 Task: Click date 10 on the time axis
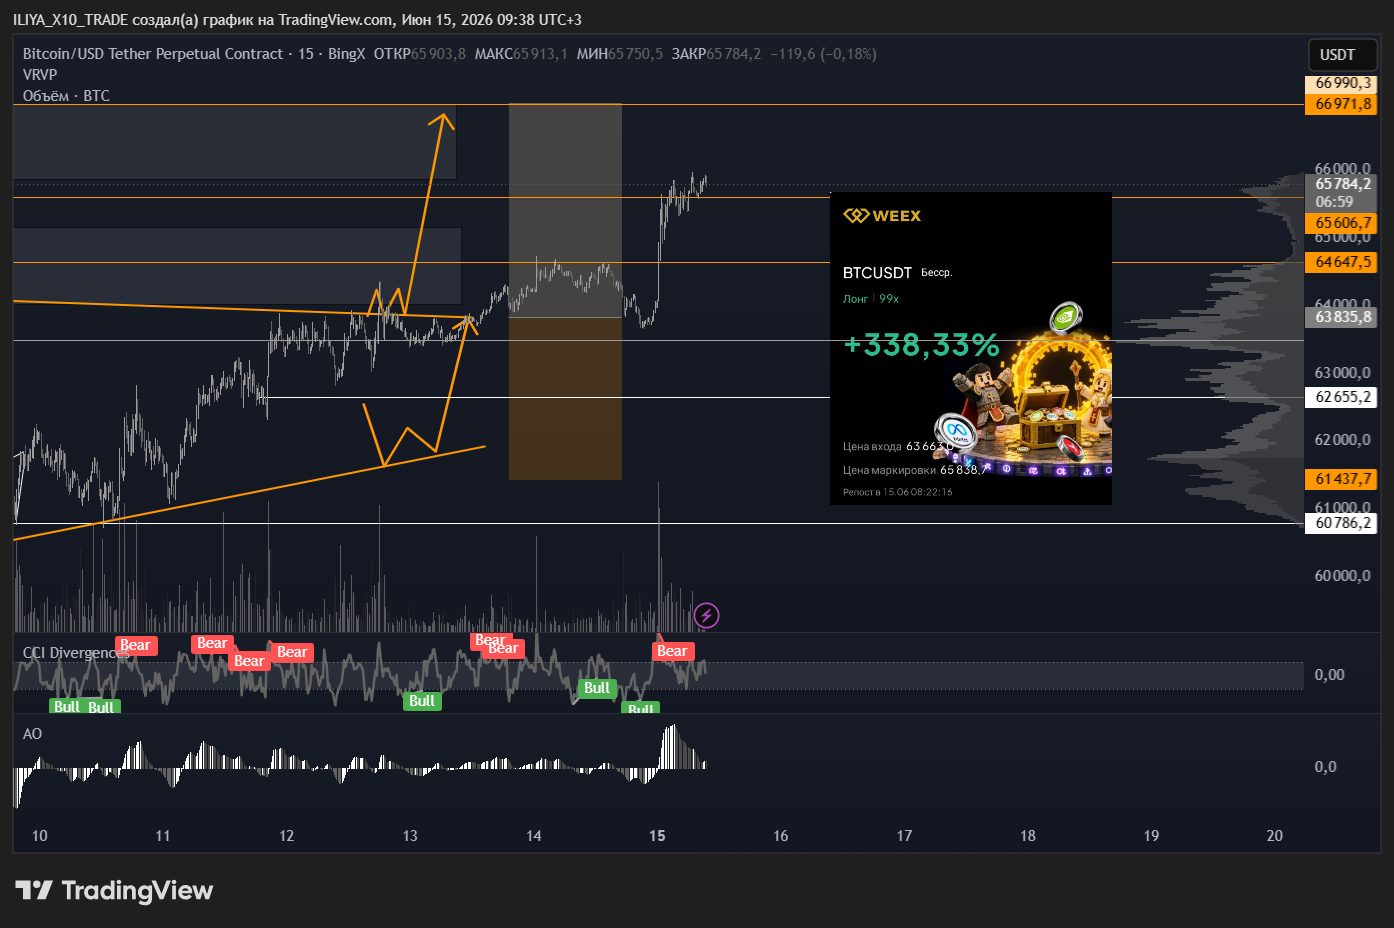(39, 836)
